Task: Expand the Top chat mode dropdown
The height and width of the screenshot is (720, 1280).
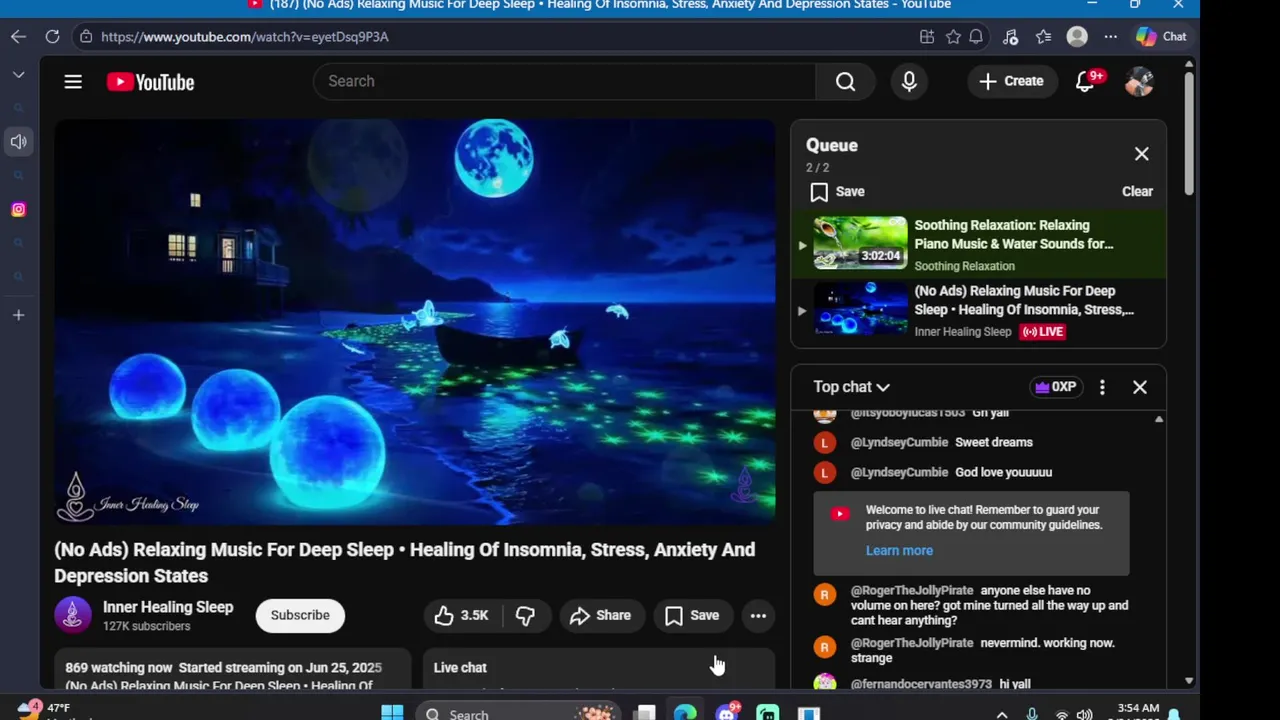Action: 851,387
